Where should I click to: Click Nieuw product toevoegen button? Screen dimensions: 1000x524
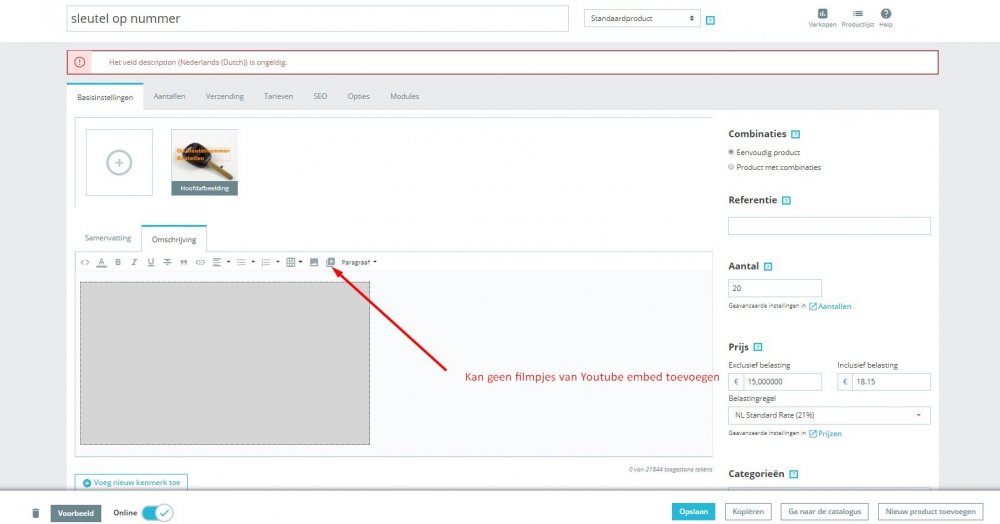point(930,512)
